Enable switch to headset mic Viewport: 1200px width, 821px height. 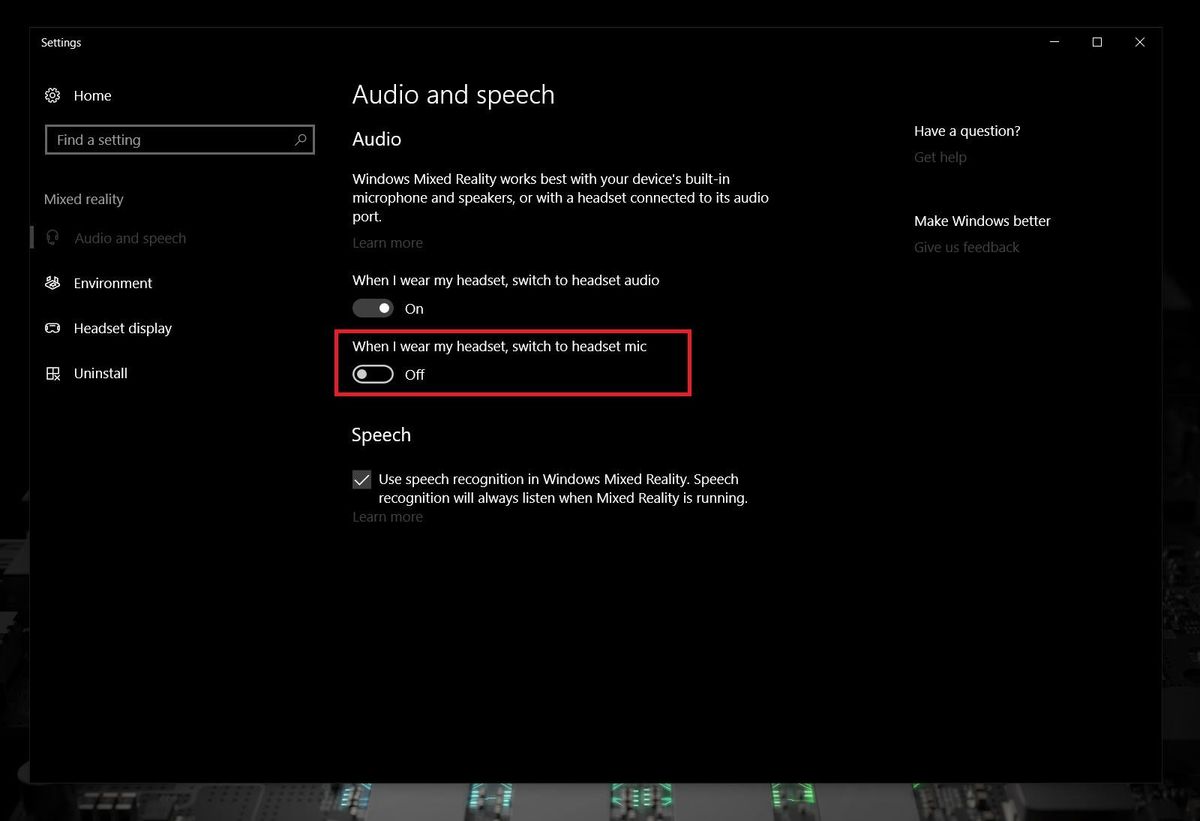pyautogui.click(x=372, y=373)
